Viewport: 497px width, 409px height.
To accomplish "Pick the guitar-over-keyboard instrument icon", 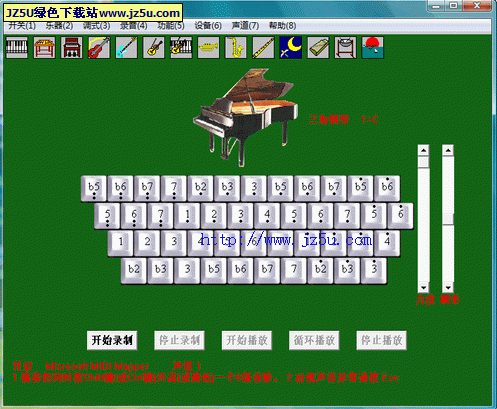I will tap(181, 48).
